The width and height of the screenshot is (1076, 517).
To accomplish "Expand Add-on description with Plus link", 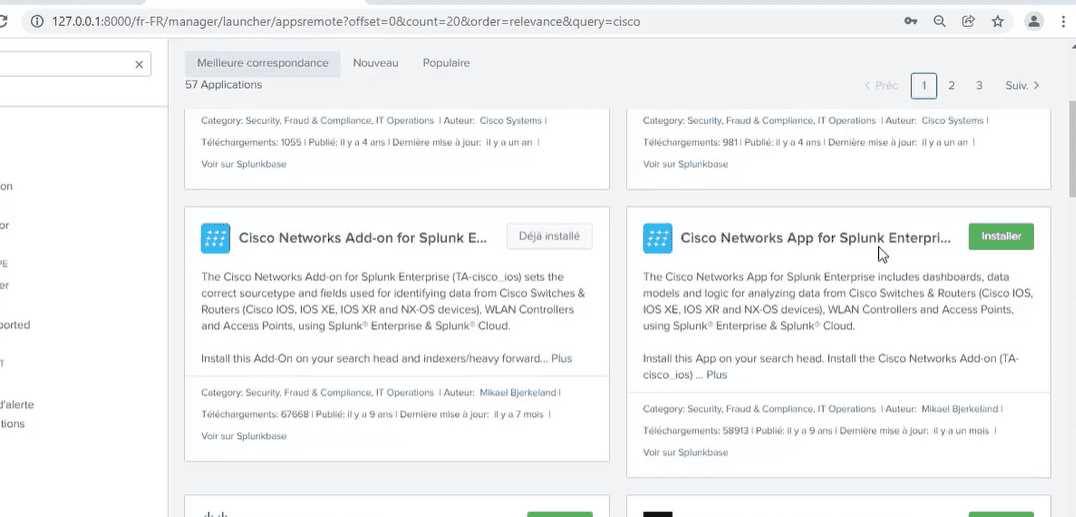I will 561,358.
